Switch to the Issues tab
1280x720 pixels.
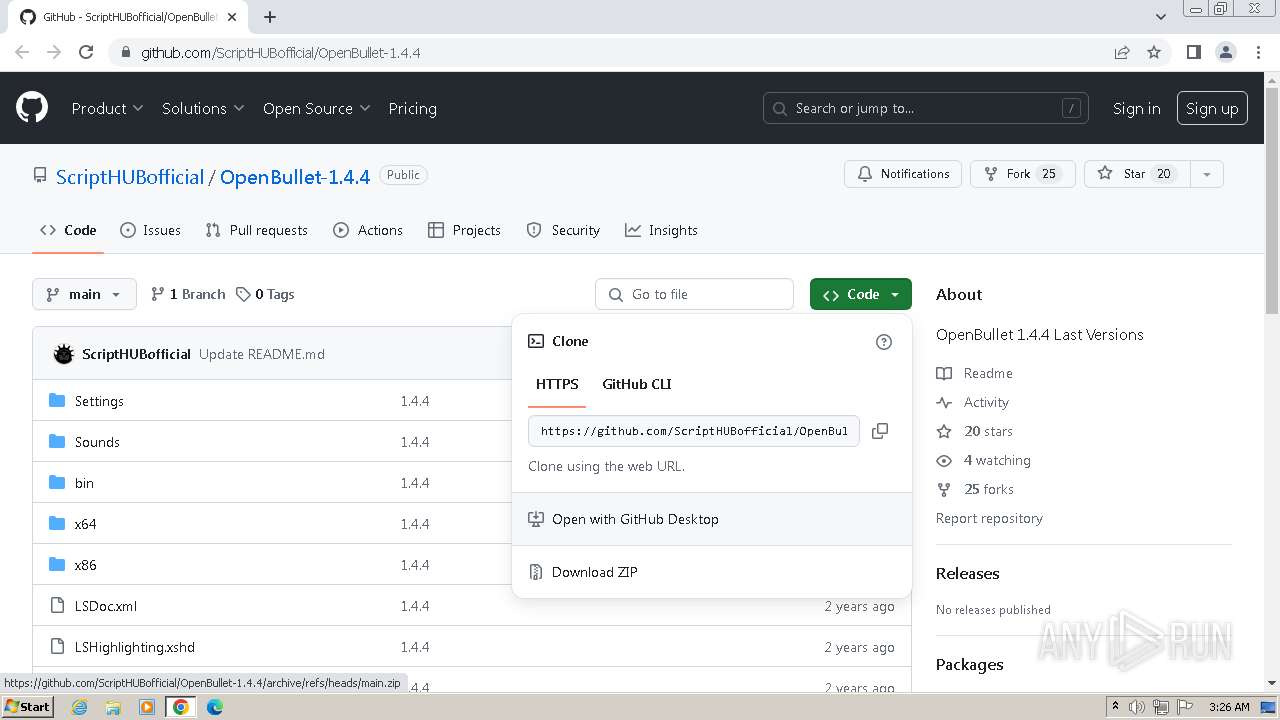click(151, 230)
